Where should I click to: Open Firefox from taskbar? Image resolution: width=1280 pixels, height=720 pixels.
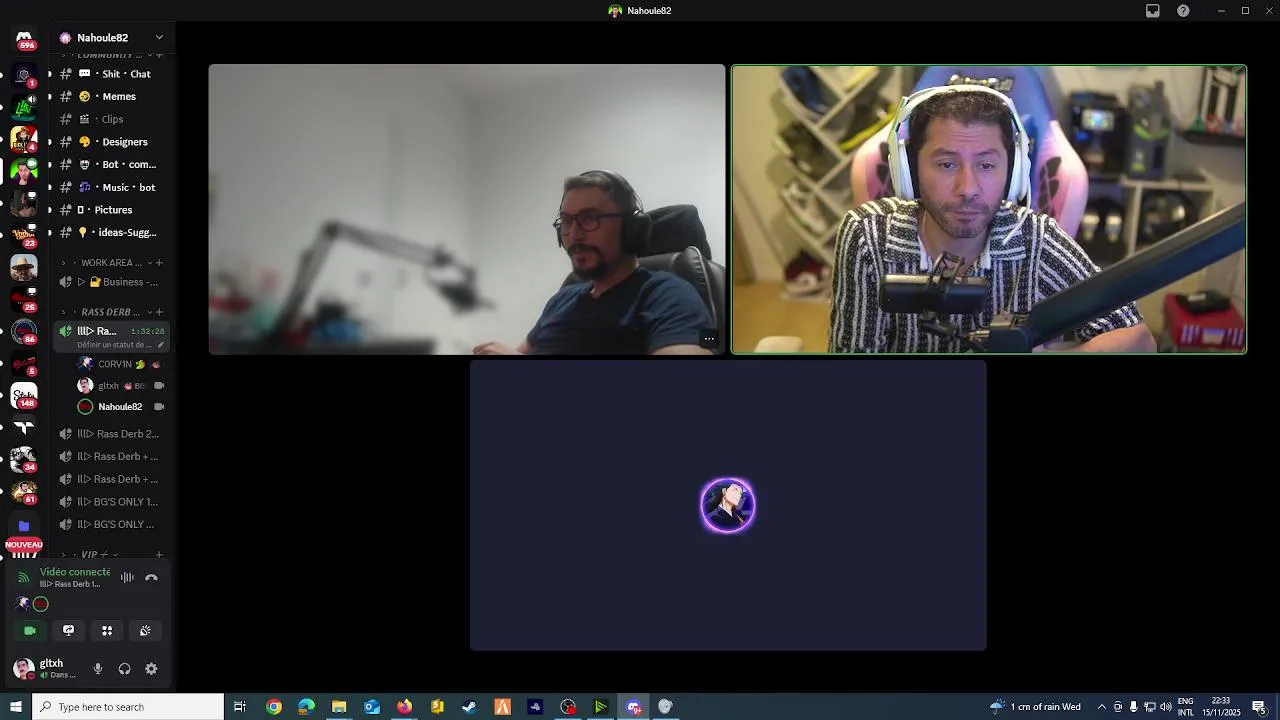tap(404, 707)
